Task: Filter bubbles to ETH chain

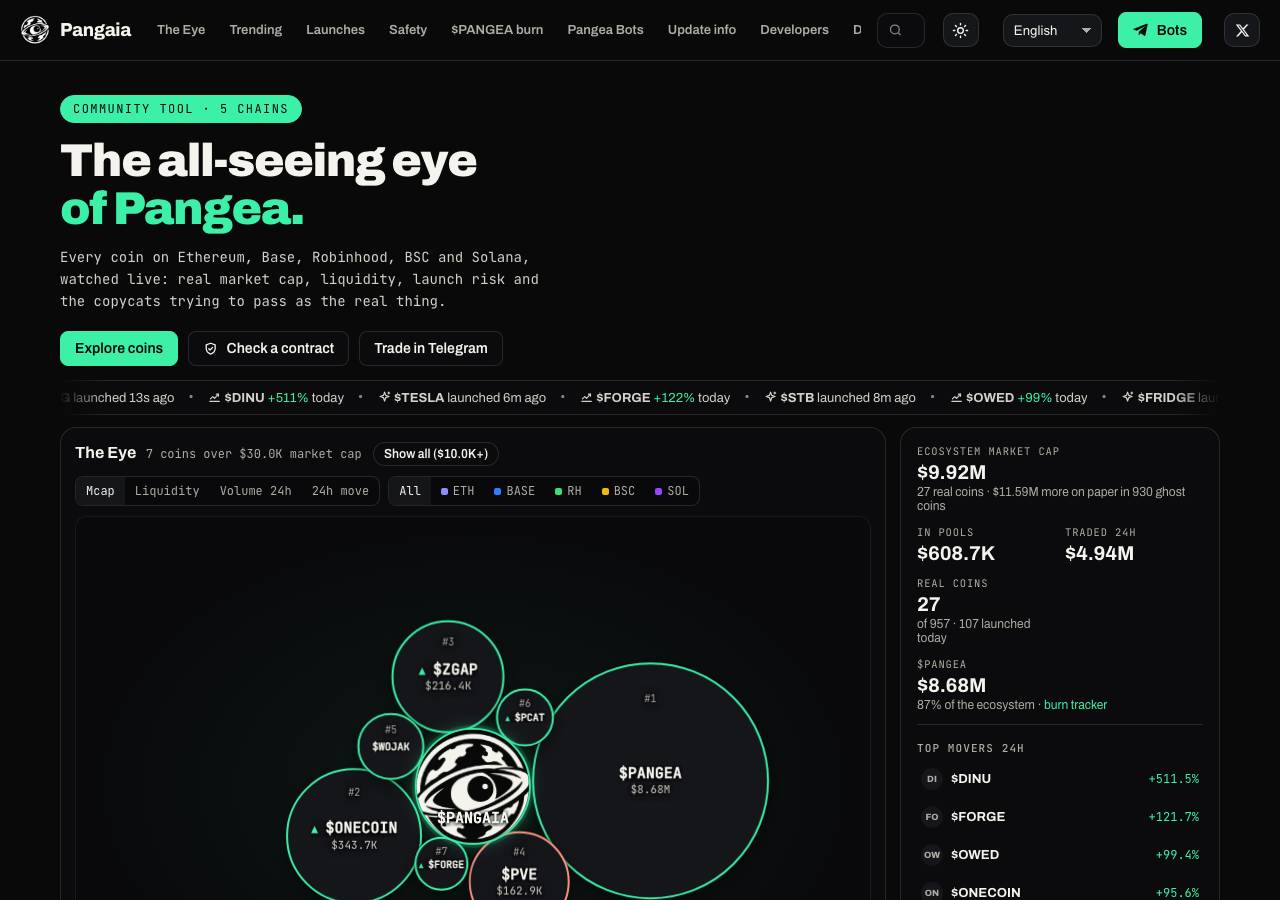Action: point(458,491)
